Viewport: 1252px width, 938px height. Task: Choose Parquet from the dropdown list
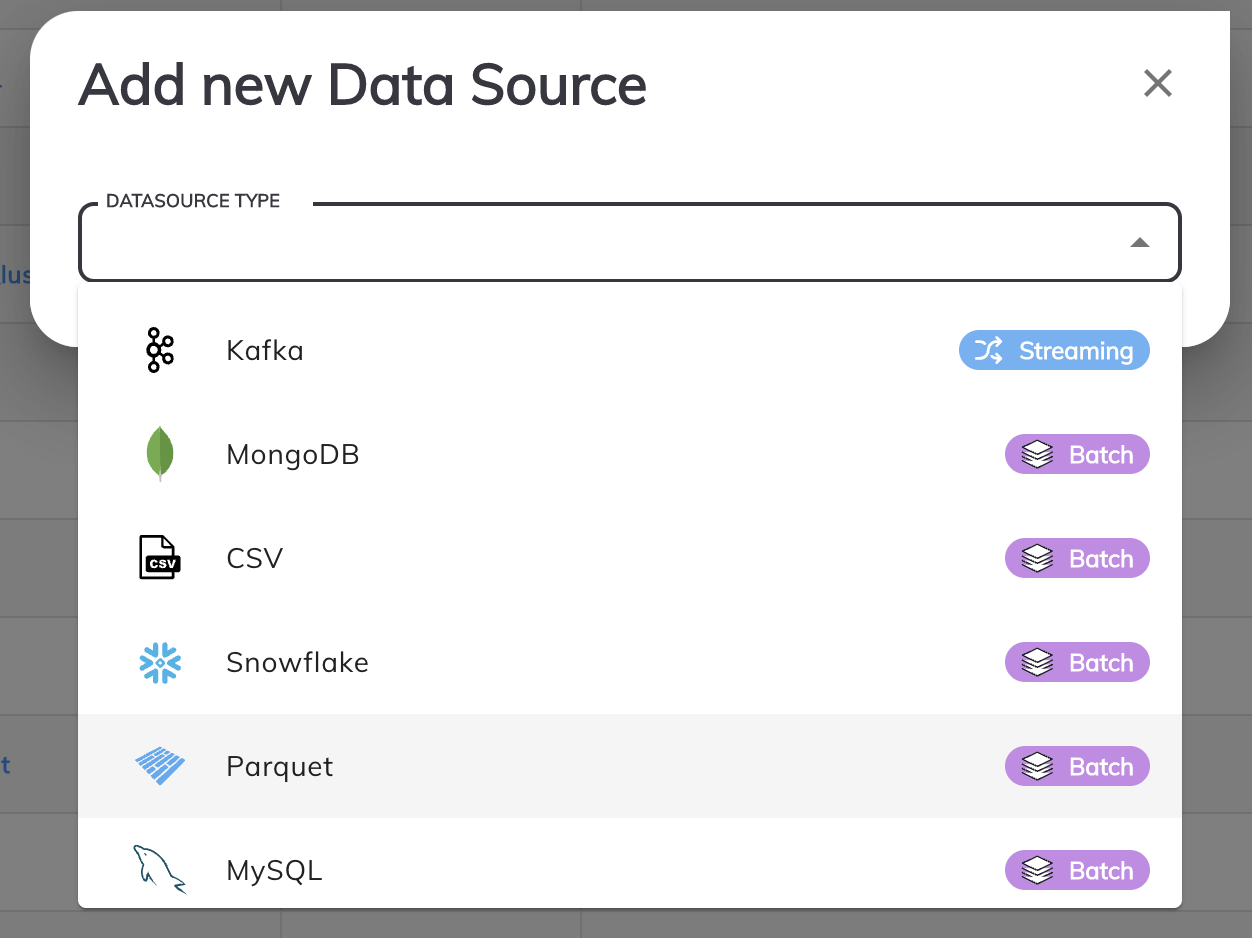(x=280, y=767)
